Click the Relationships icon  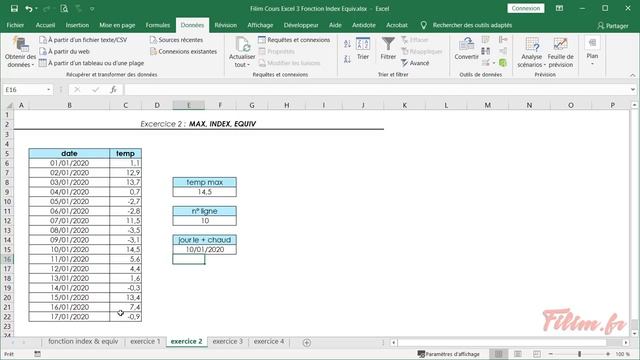(503, 51)
